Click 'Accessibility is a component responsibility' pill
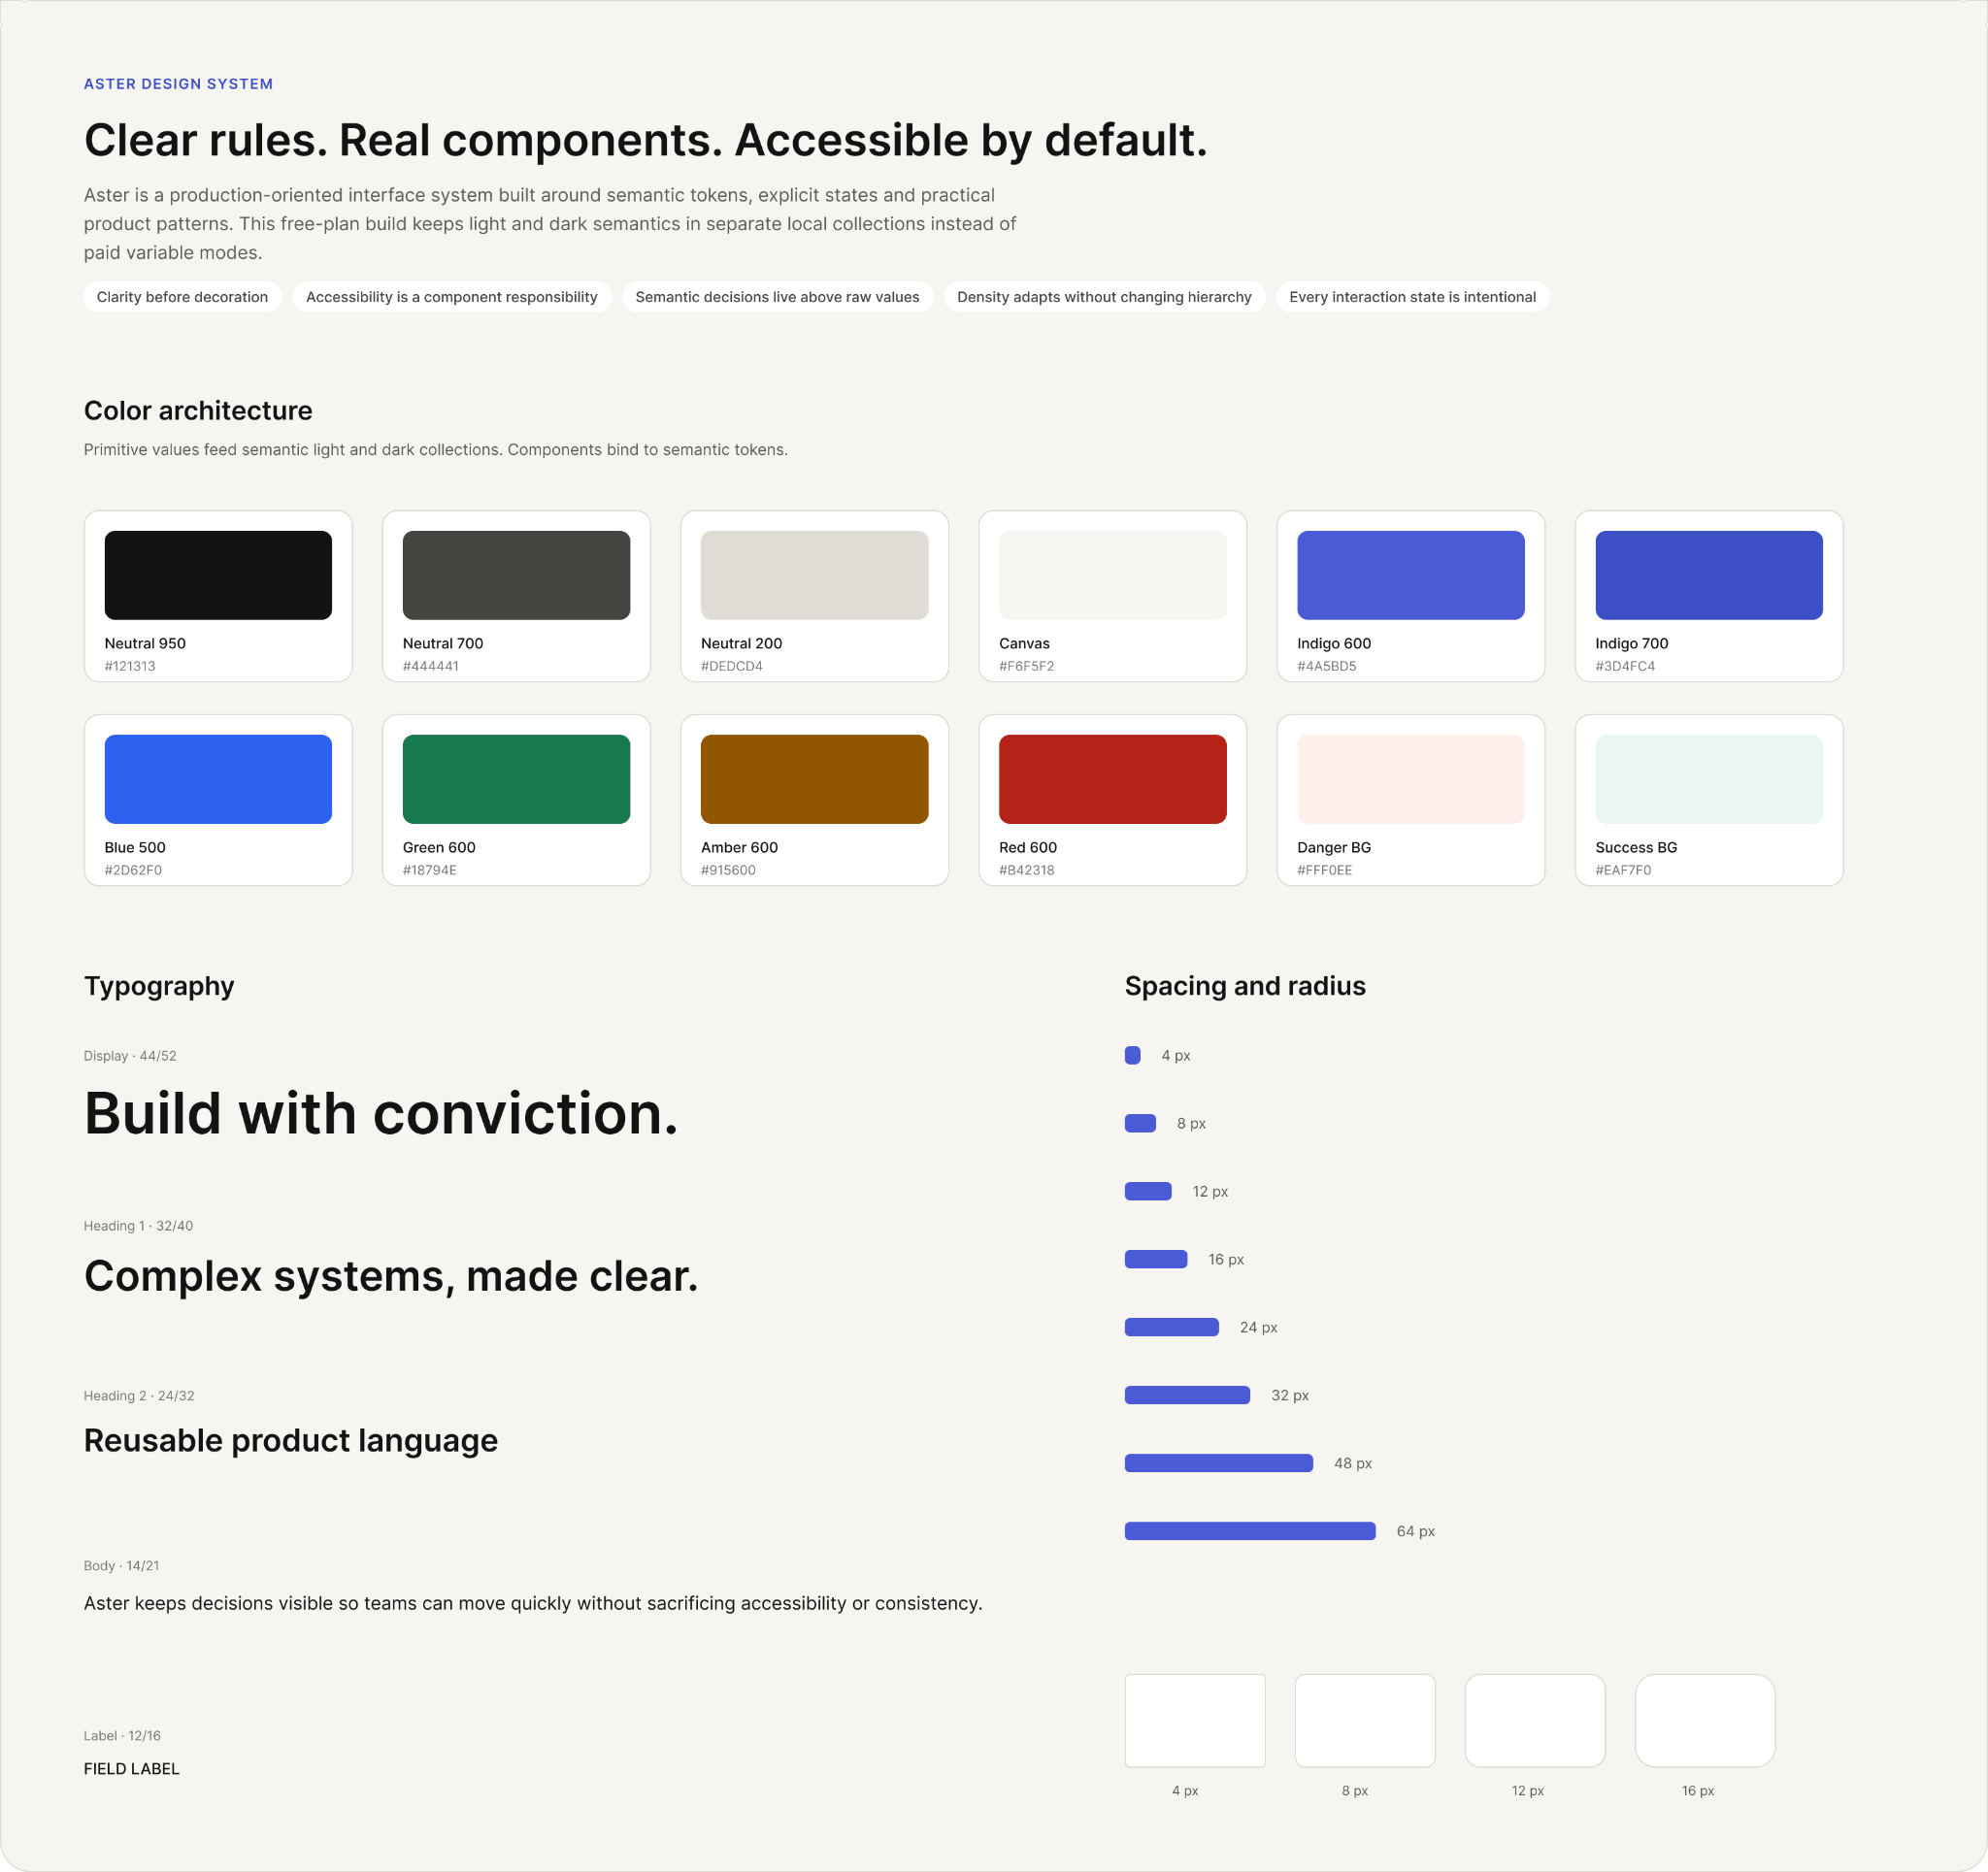This screenshot has width=1988, height=1872. 452,297
